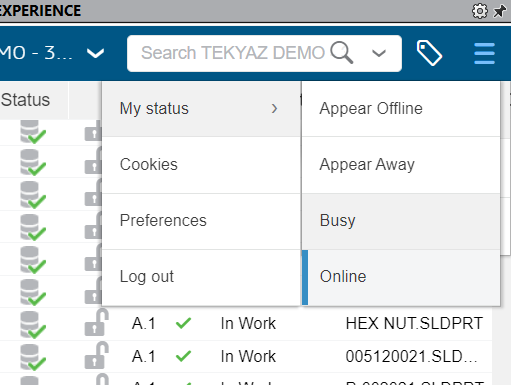This screenshot has width=511, height=385.
Task: Click the My status arrow chevron
Action: click(x=274, y=108)
